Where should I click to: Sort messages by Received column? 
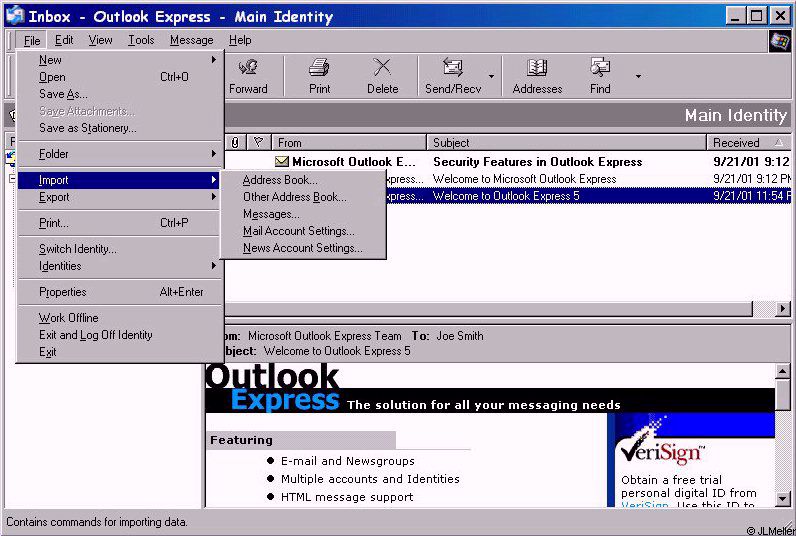[x=749, y=143]
